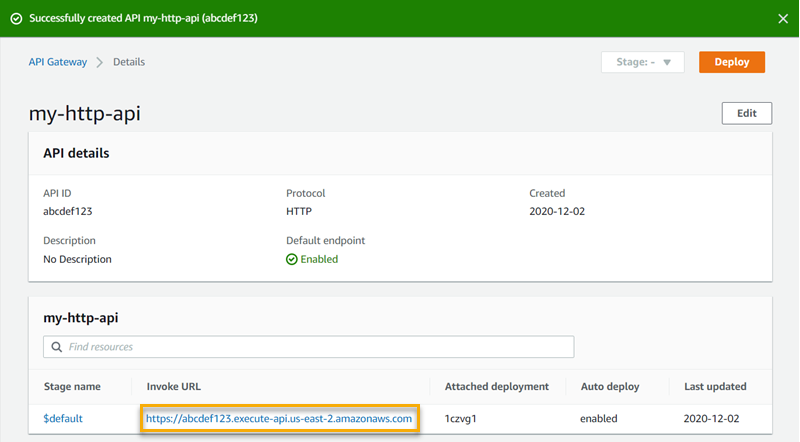Click the Successfully created API message text
The image size is (800, 442).
[x=143, y=18]
